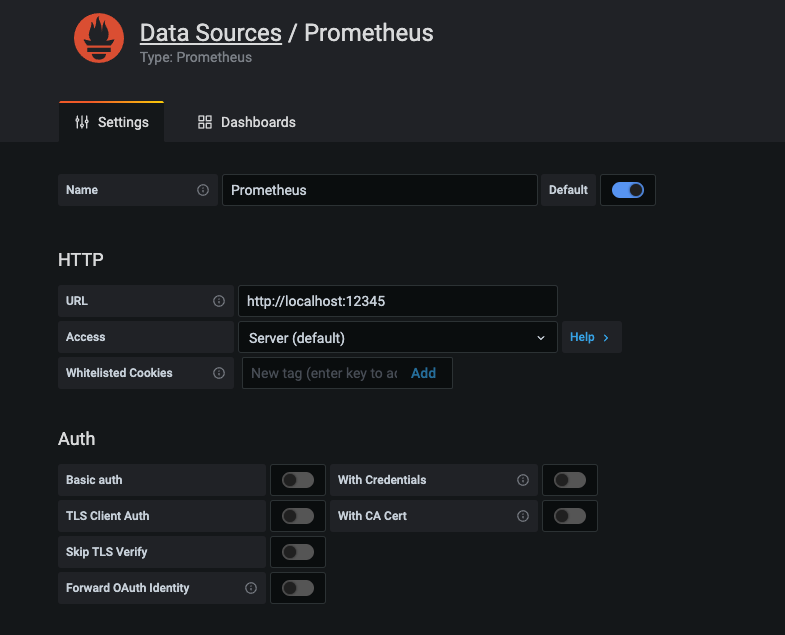The height and width of the screenshot is (635, 785).
Task: Toggle the With CA Cert switch
Action: coord(570,516)
